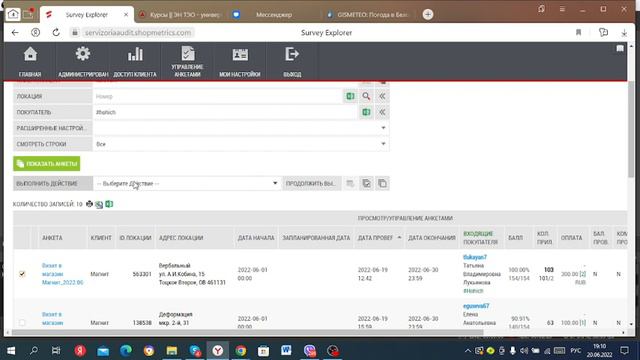Reload the page with browser refresh icon

pos(56,33)
